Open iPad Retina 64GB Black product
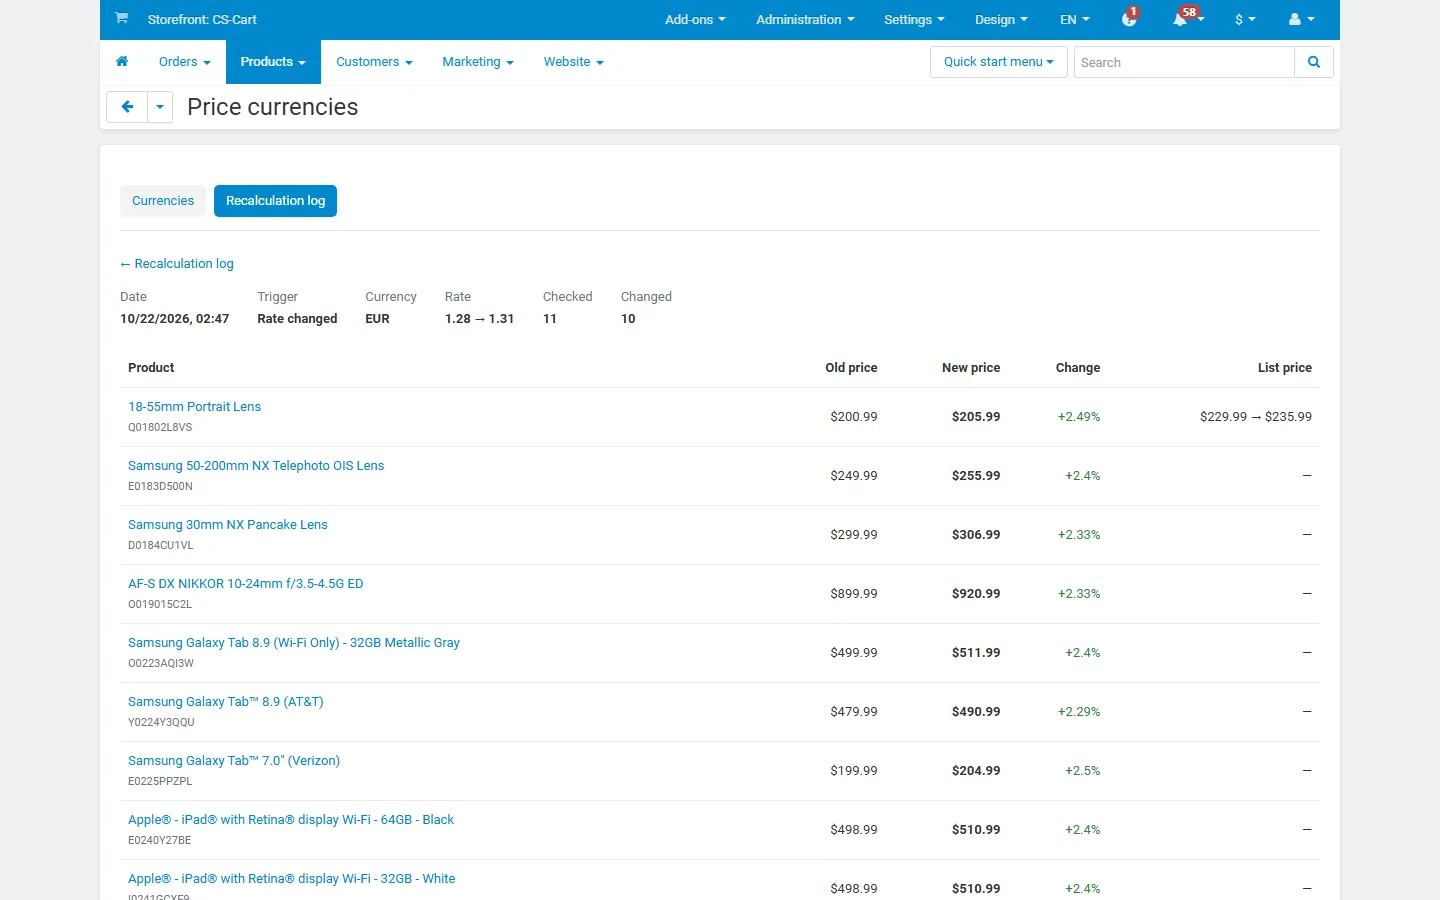The height and width of the screenshot is (900, 1440). pos(291,820)
